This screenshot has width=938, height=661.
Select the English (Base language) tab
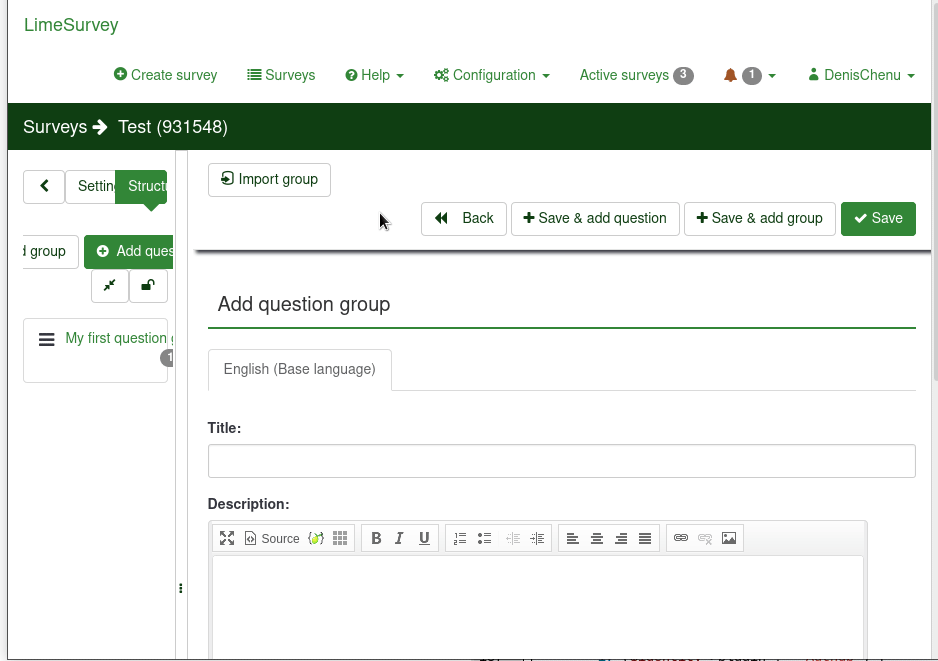[x=299, y=369]
